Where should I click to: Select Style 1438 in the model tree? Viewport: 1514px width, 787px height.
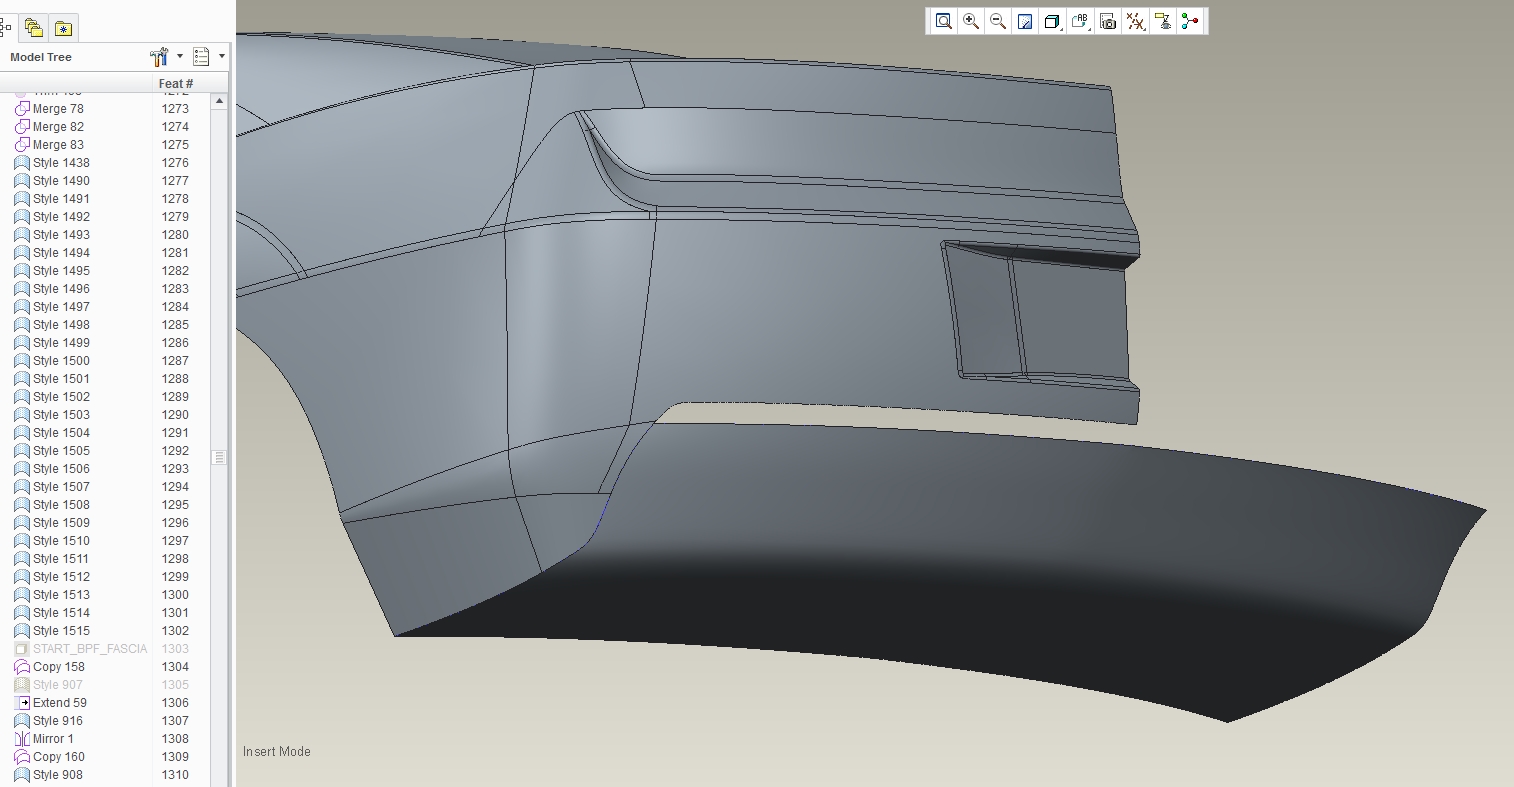(x=61, y=163)
